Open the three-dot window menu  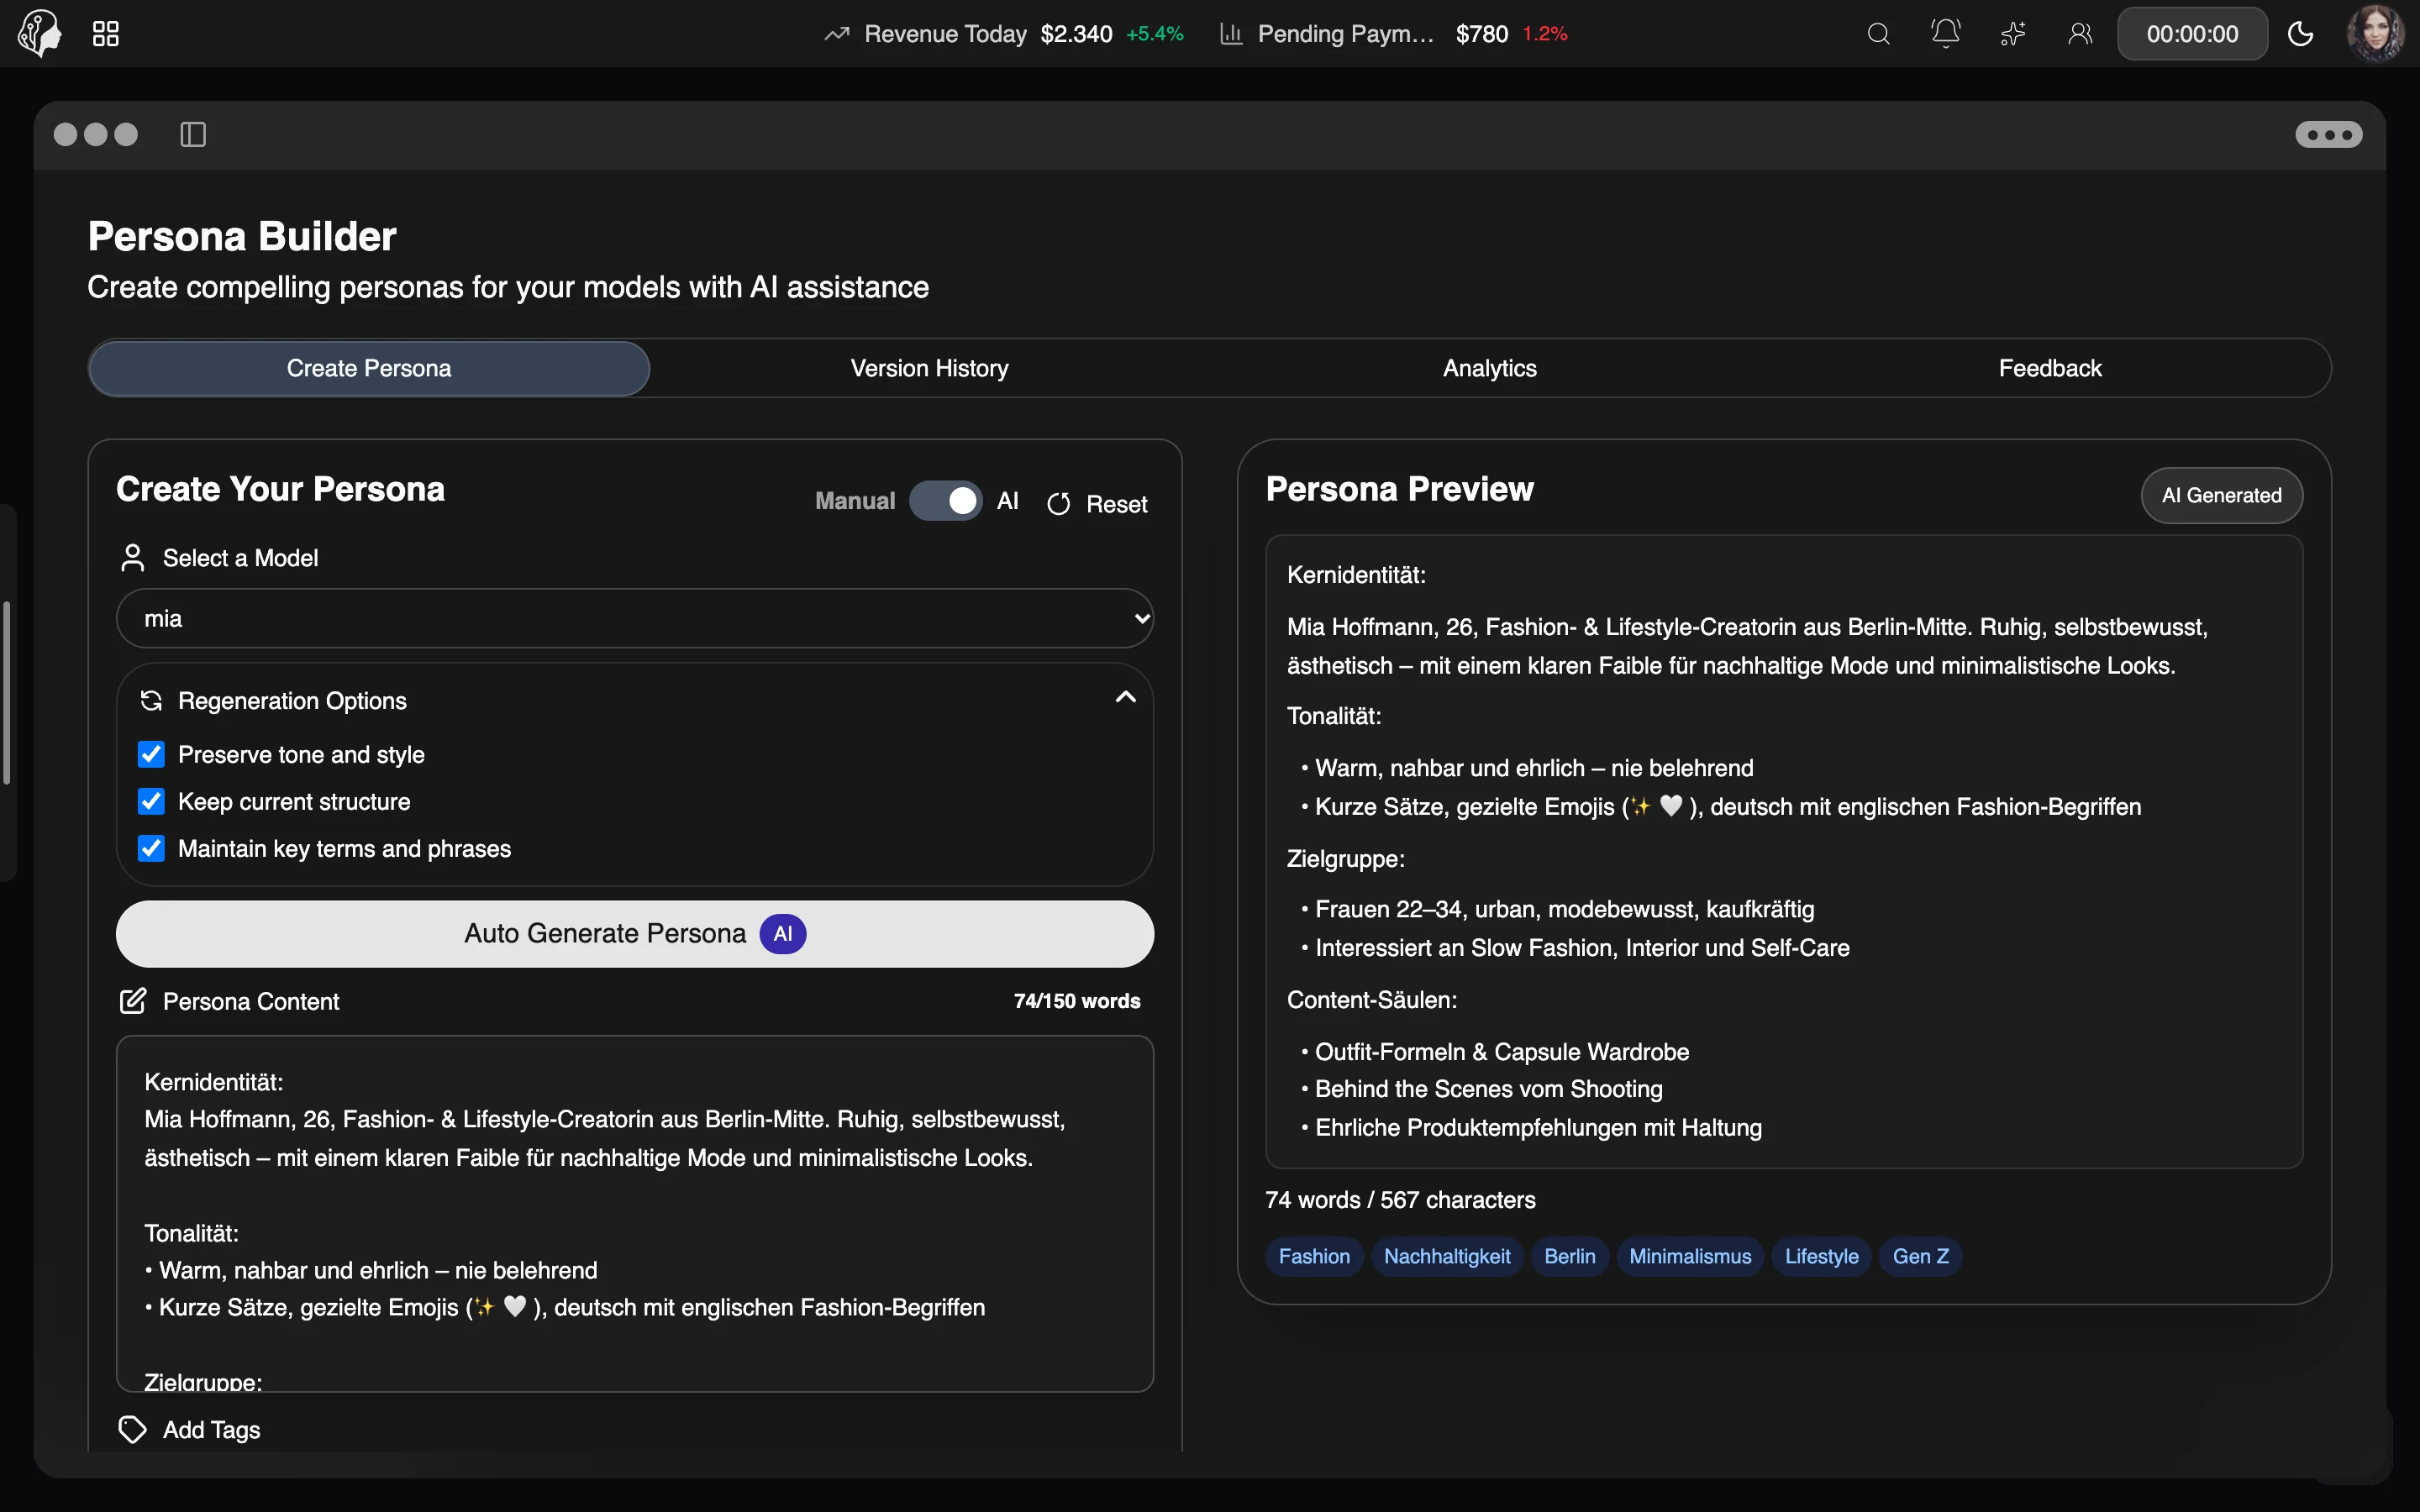point(2328,134)
